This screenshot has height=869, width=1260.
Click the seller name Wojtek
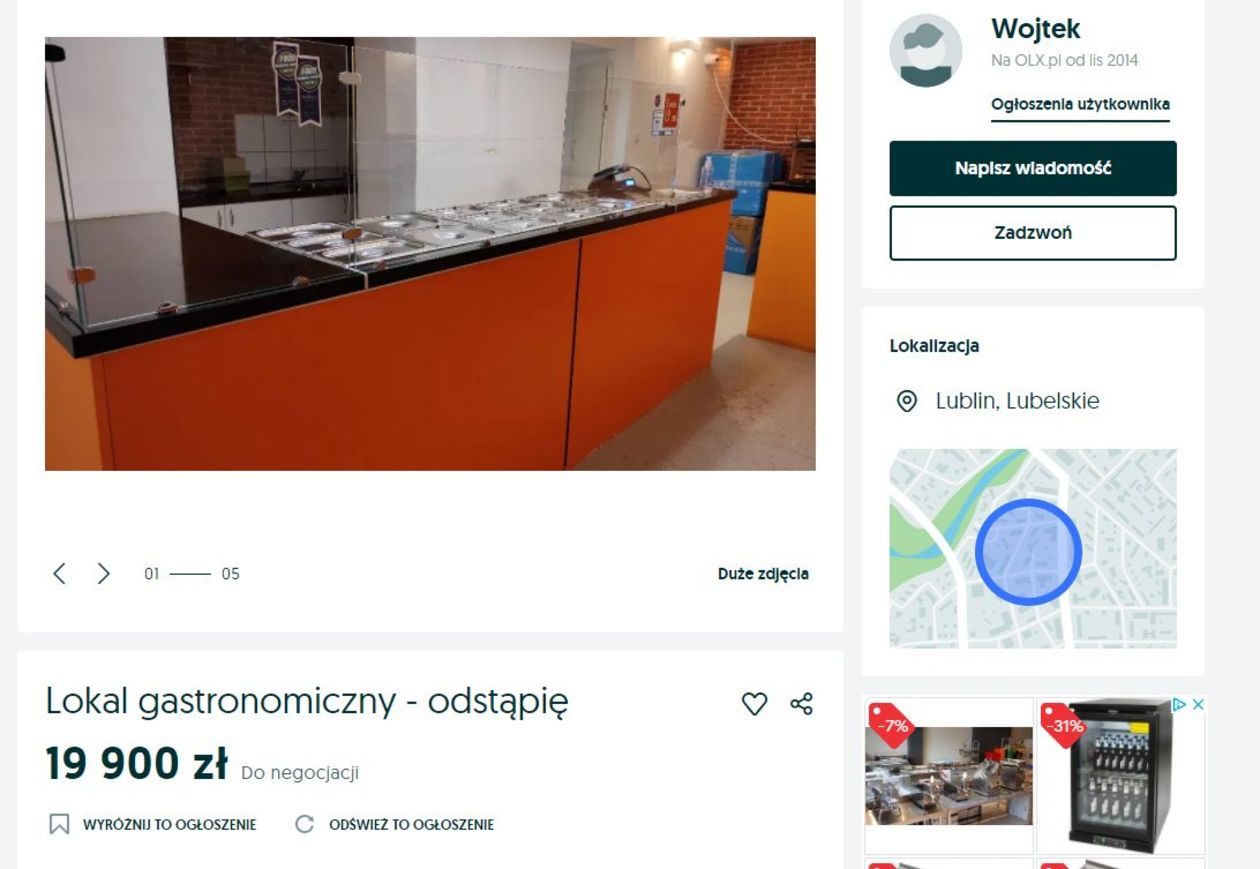tap(1035, 29)
